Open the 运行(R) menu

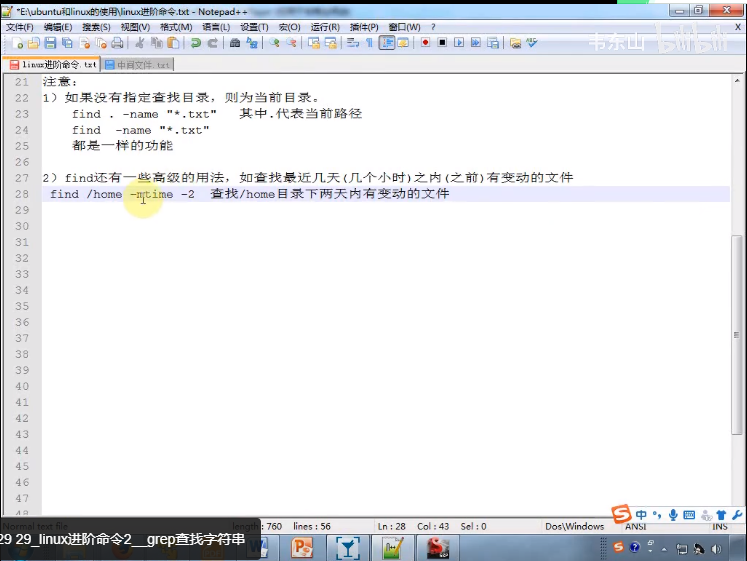click(325, 27)
